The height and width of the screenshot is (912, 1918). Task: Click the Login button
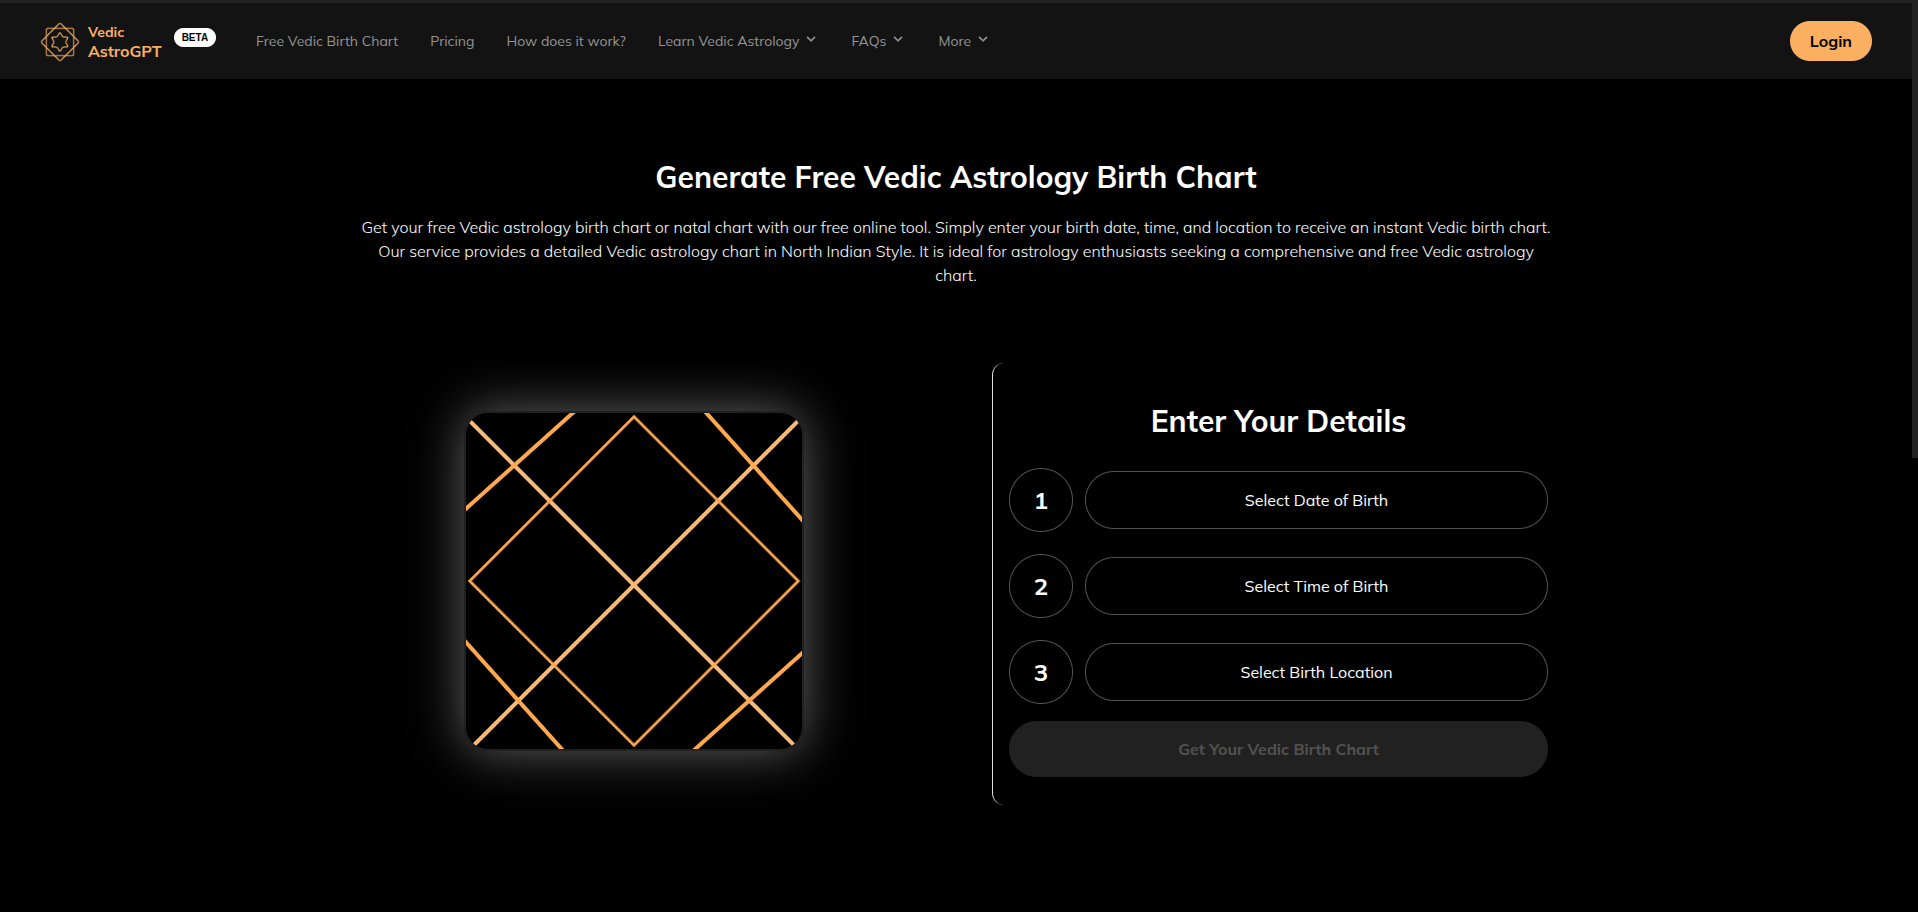[1829, 41]
